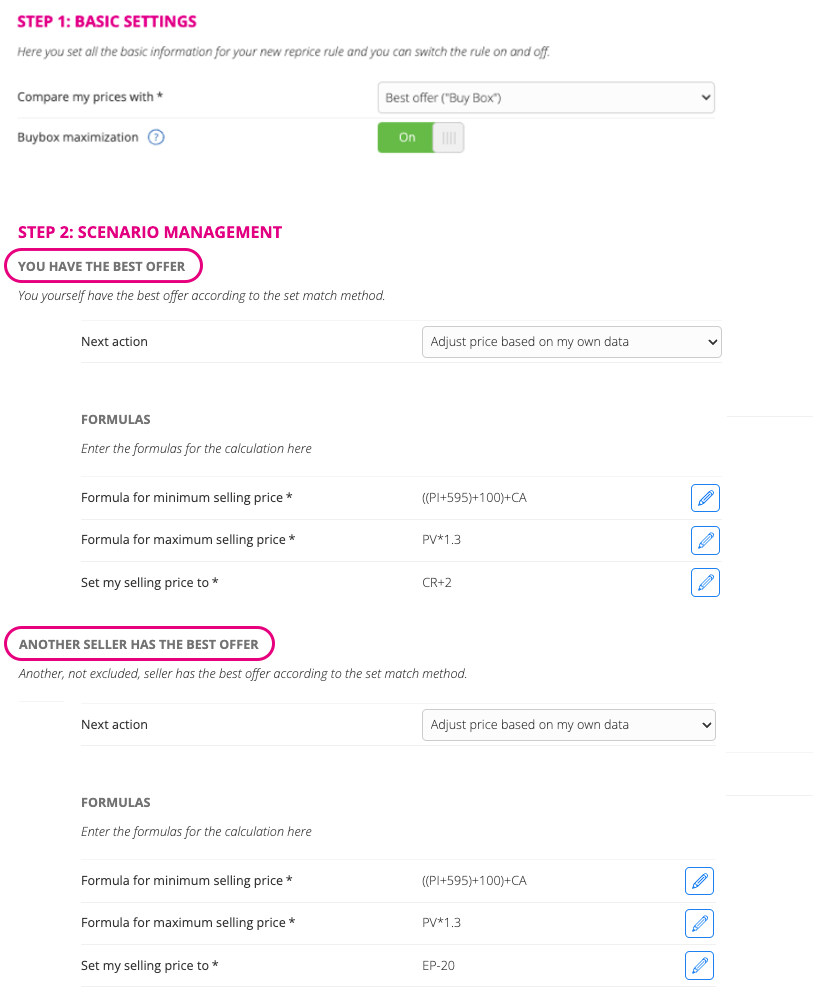Edit the EP-20 selling price formula
Image resolution: width=814 pixels, height=1002 pixels.
[699, 966]
